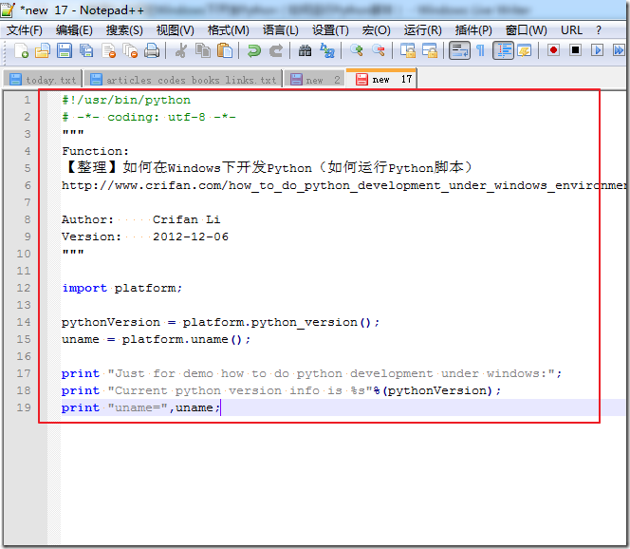Run macro multiple times icon
The image size is (630, 549).
click(x=619, y=50)
